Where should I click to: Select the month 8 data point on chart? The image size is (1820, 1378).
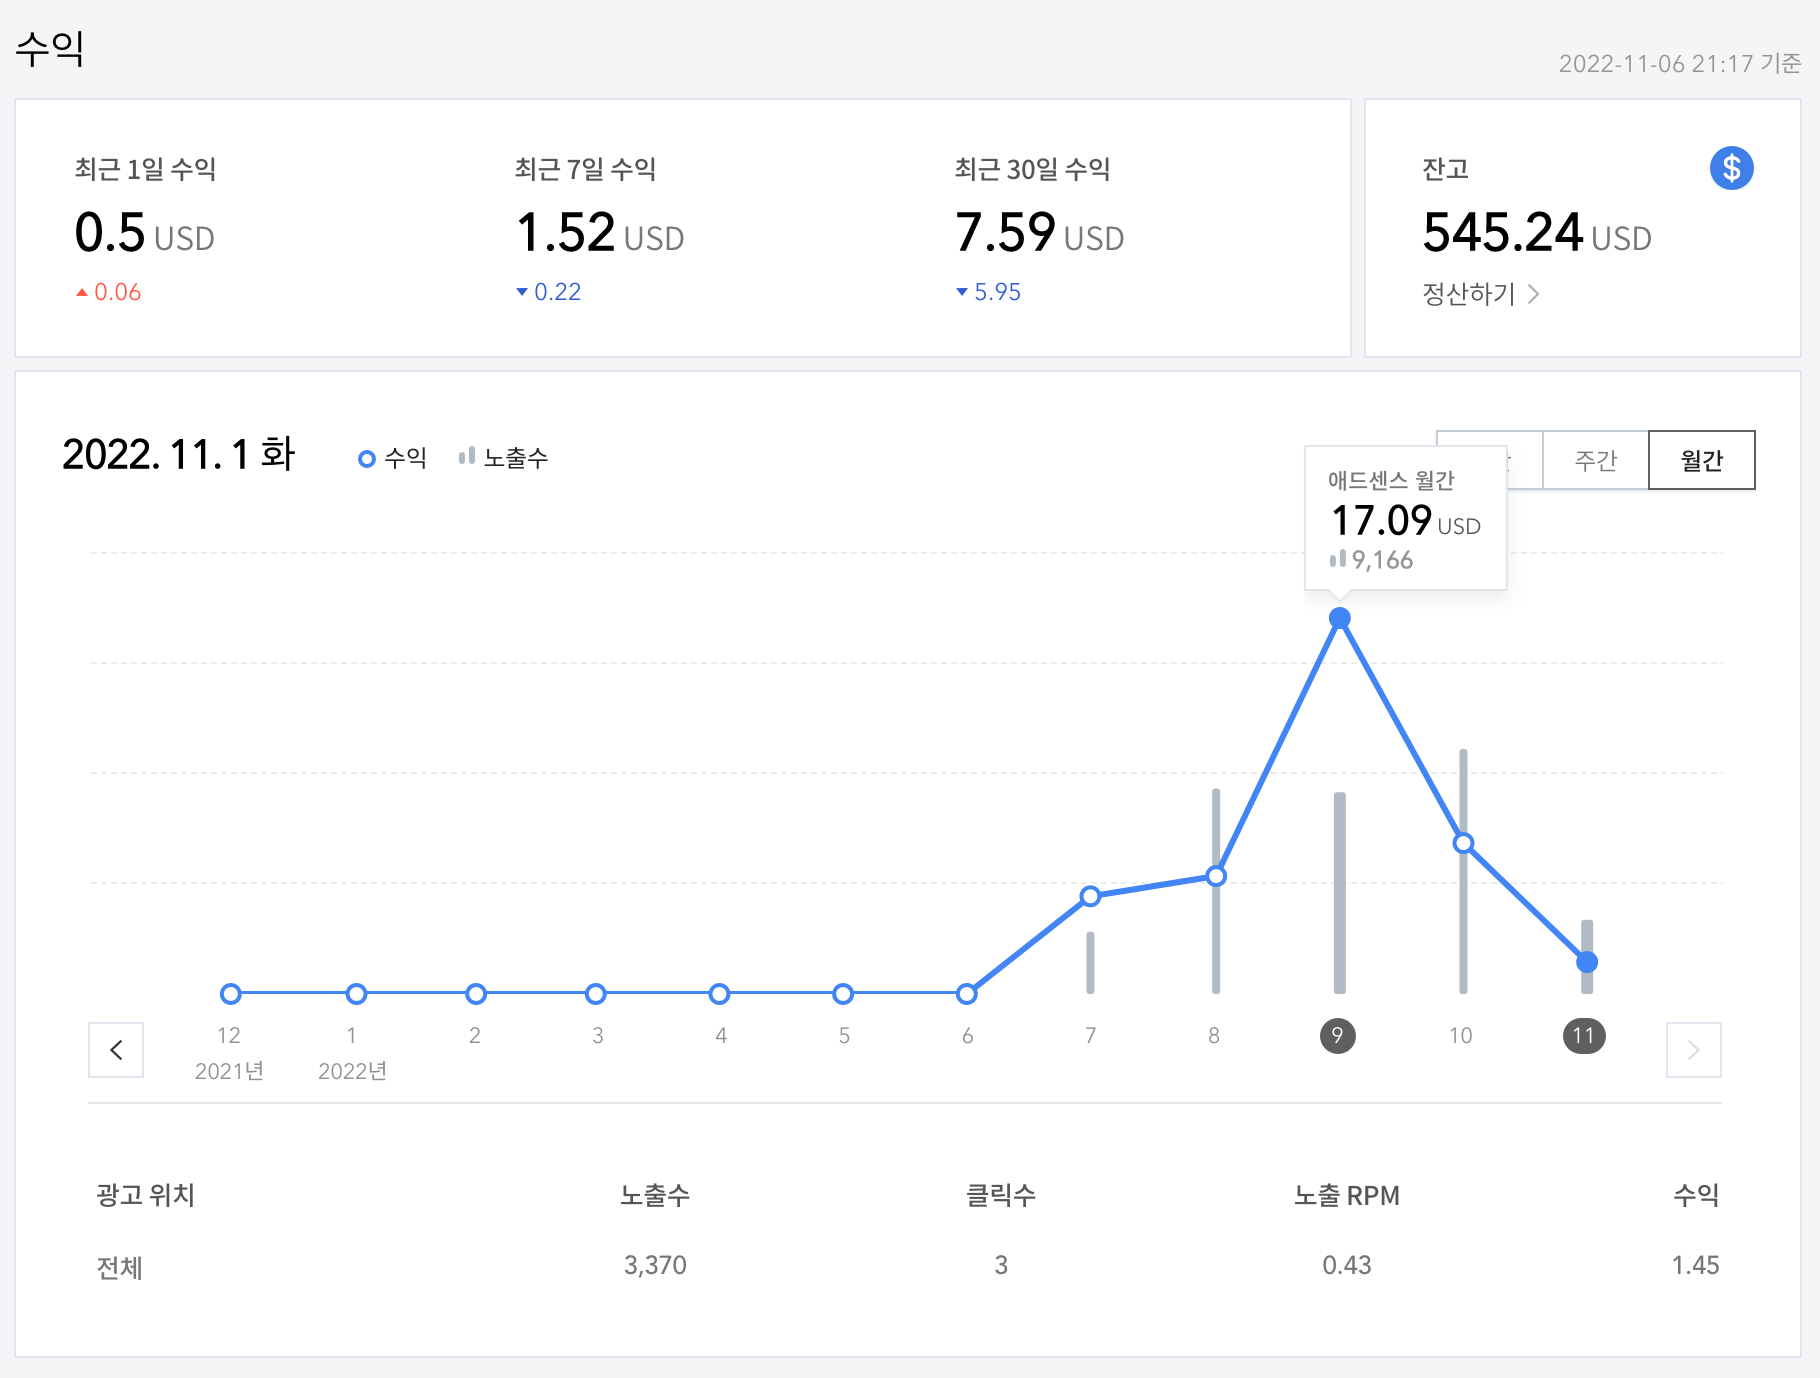point(1216,876)
